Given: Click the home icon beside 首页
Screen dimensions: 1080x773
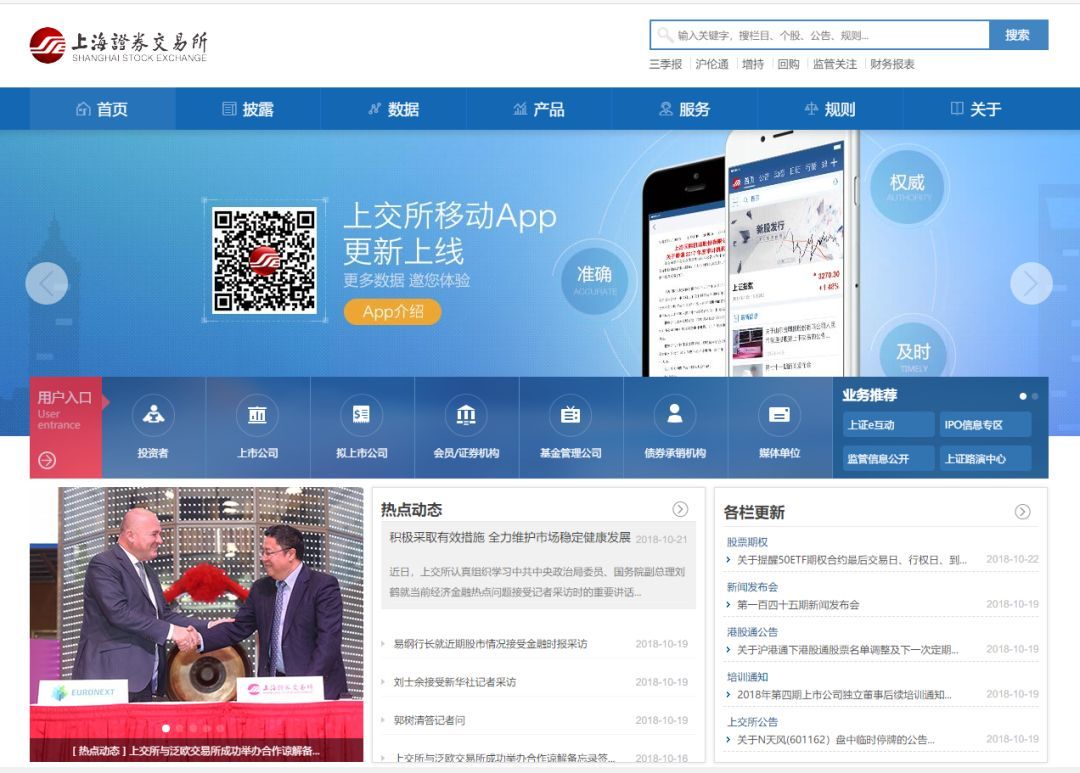Looking at the screenshot, I should (85, 107).
